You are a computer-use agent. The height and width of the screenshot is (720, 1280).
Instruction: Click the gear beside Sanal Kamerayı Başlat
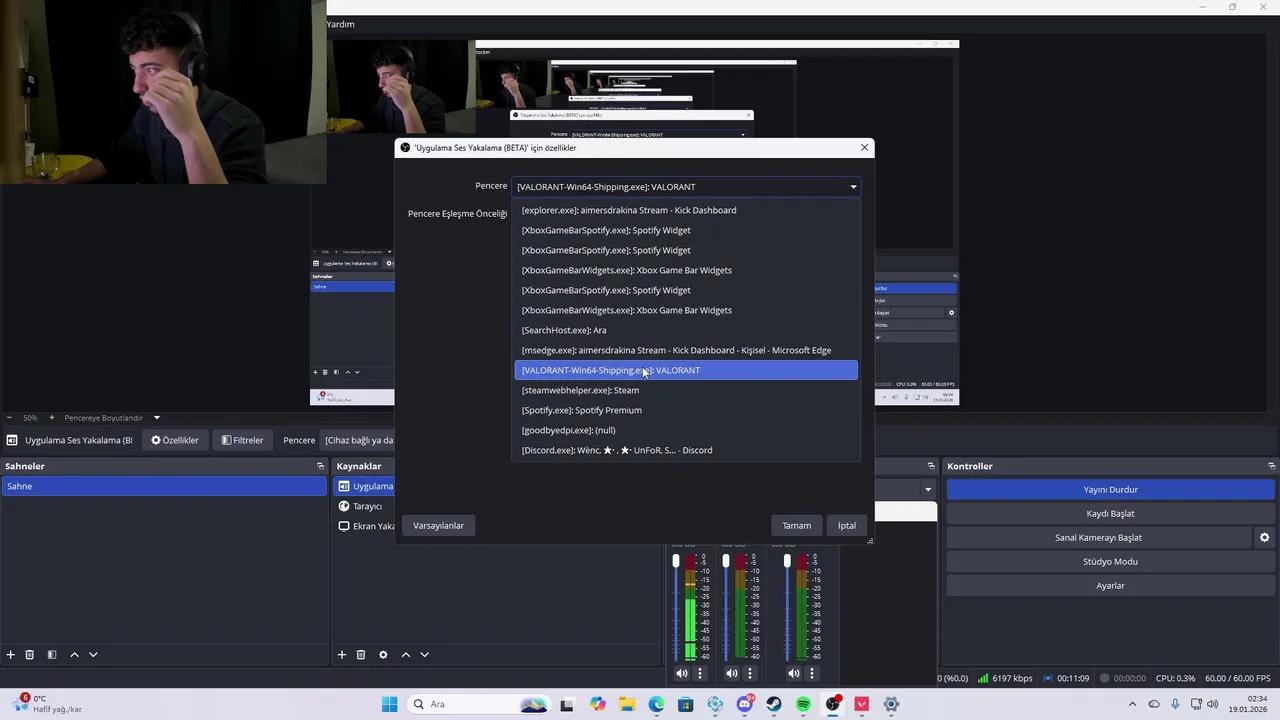coord(1264,538)
